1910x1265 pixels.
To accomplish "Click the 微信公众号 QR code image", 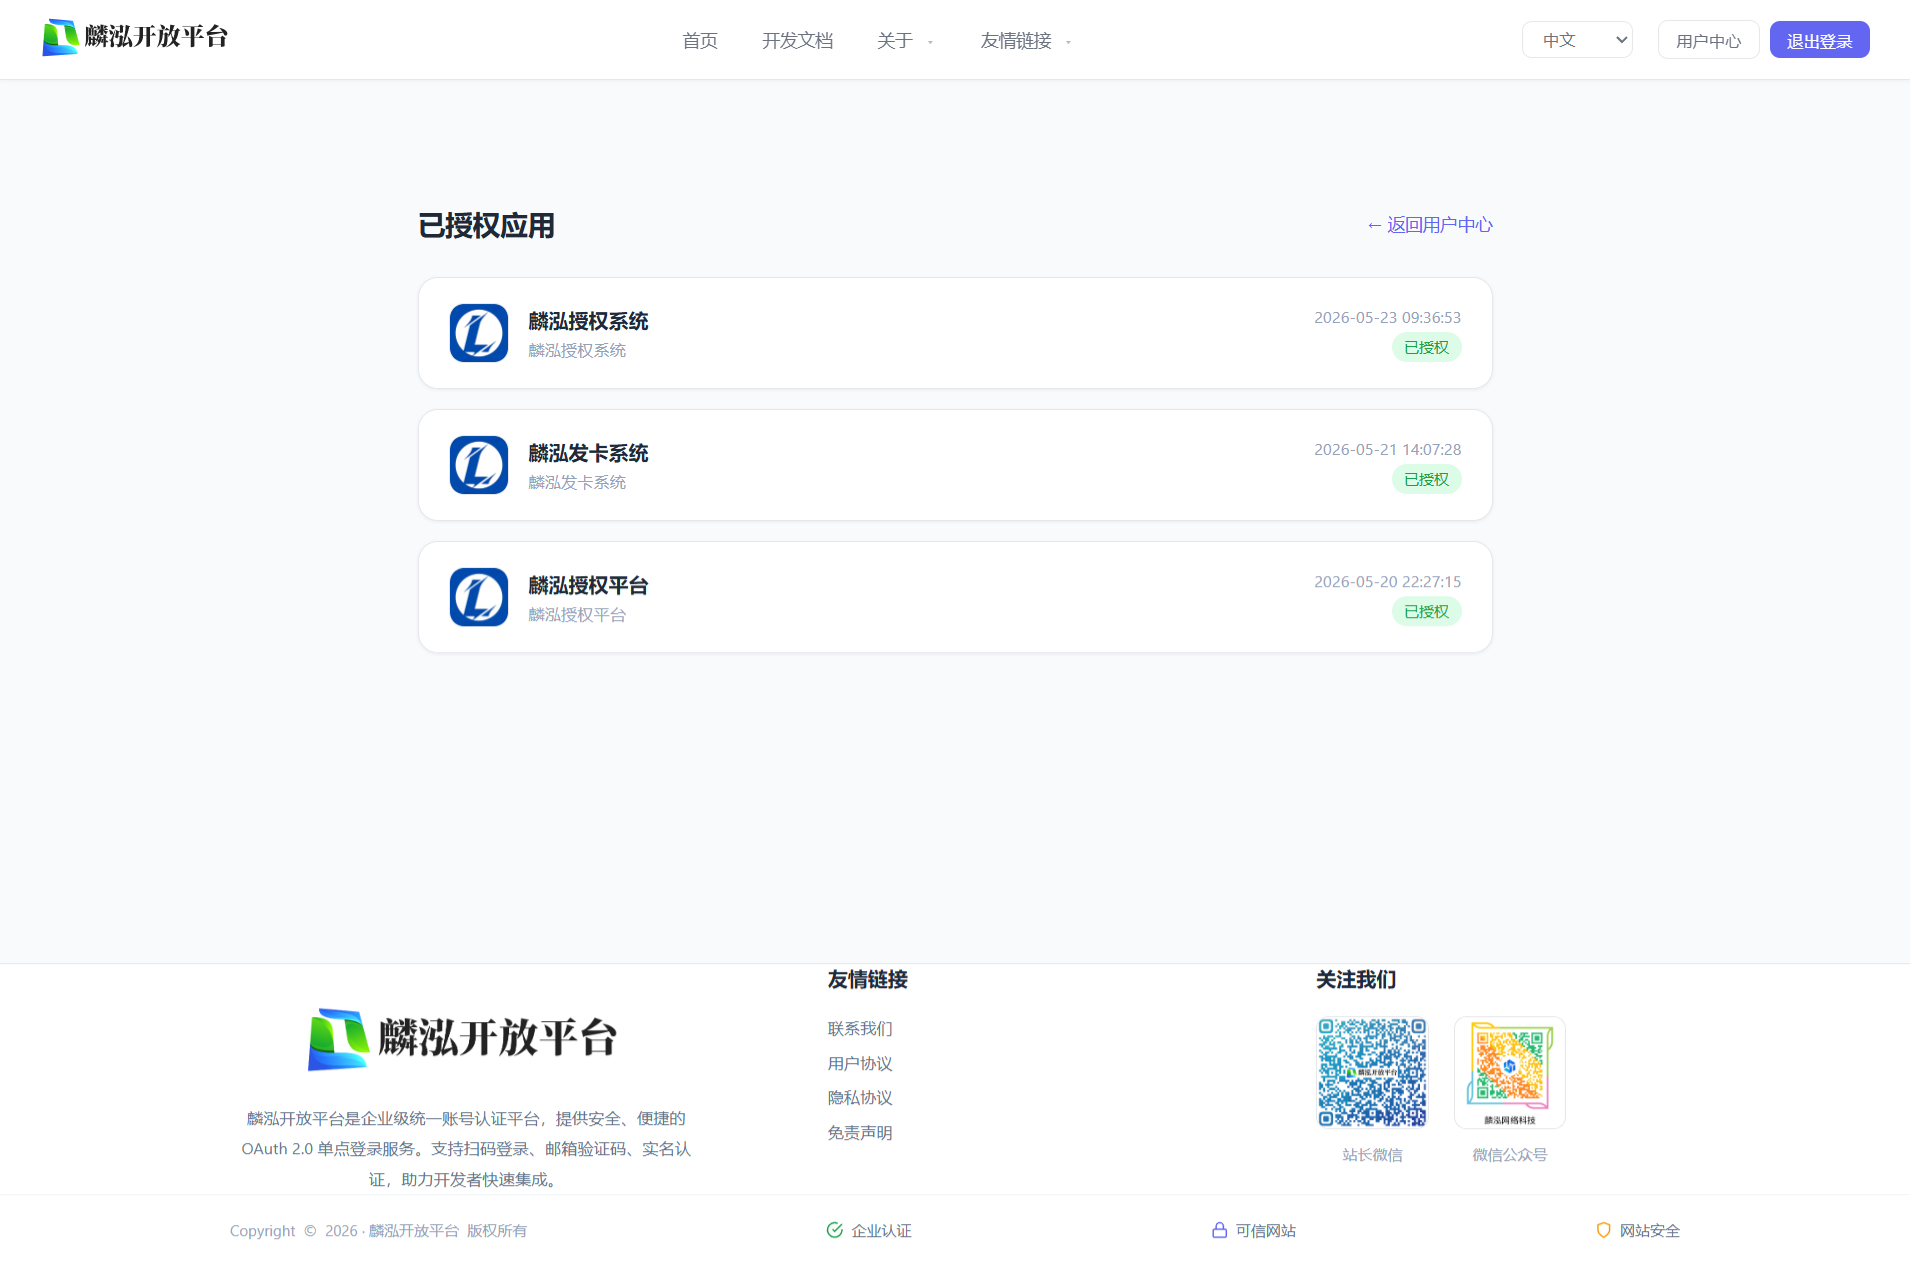I will pos(1509,1072).
